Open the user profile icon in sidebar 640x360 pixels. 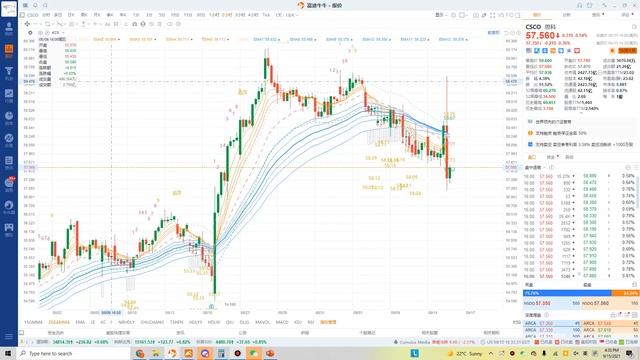9,27
